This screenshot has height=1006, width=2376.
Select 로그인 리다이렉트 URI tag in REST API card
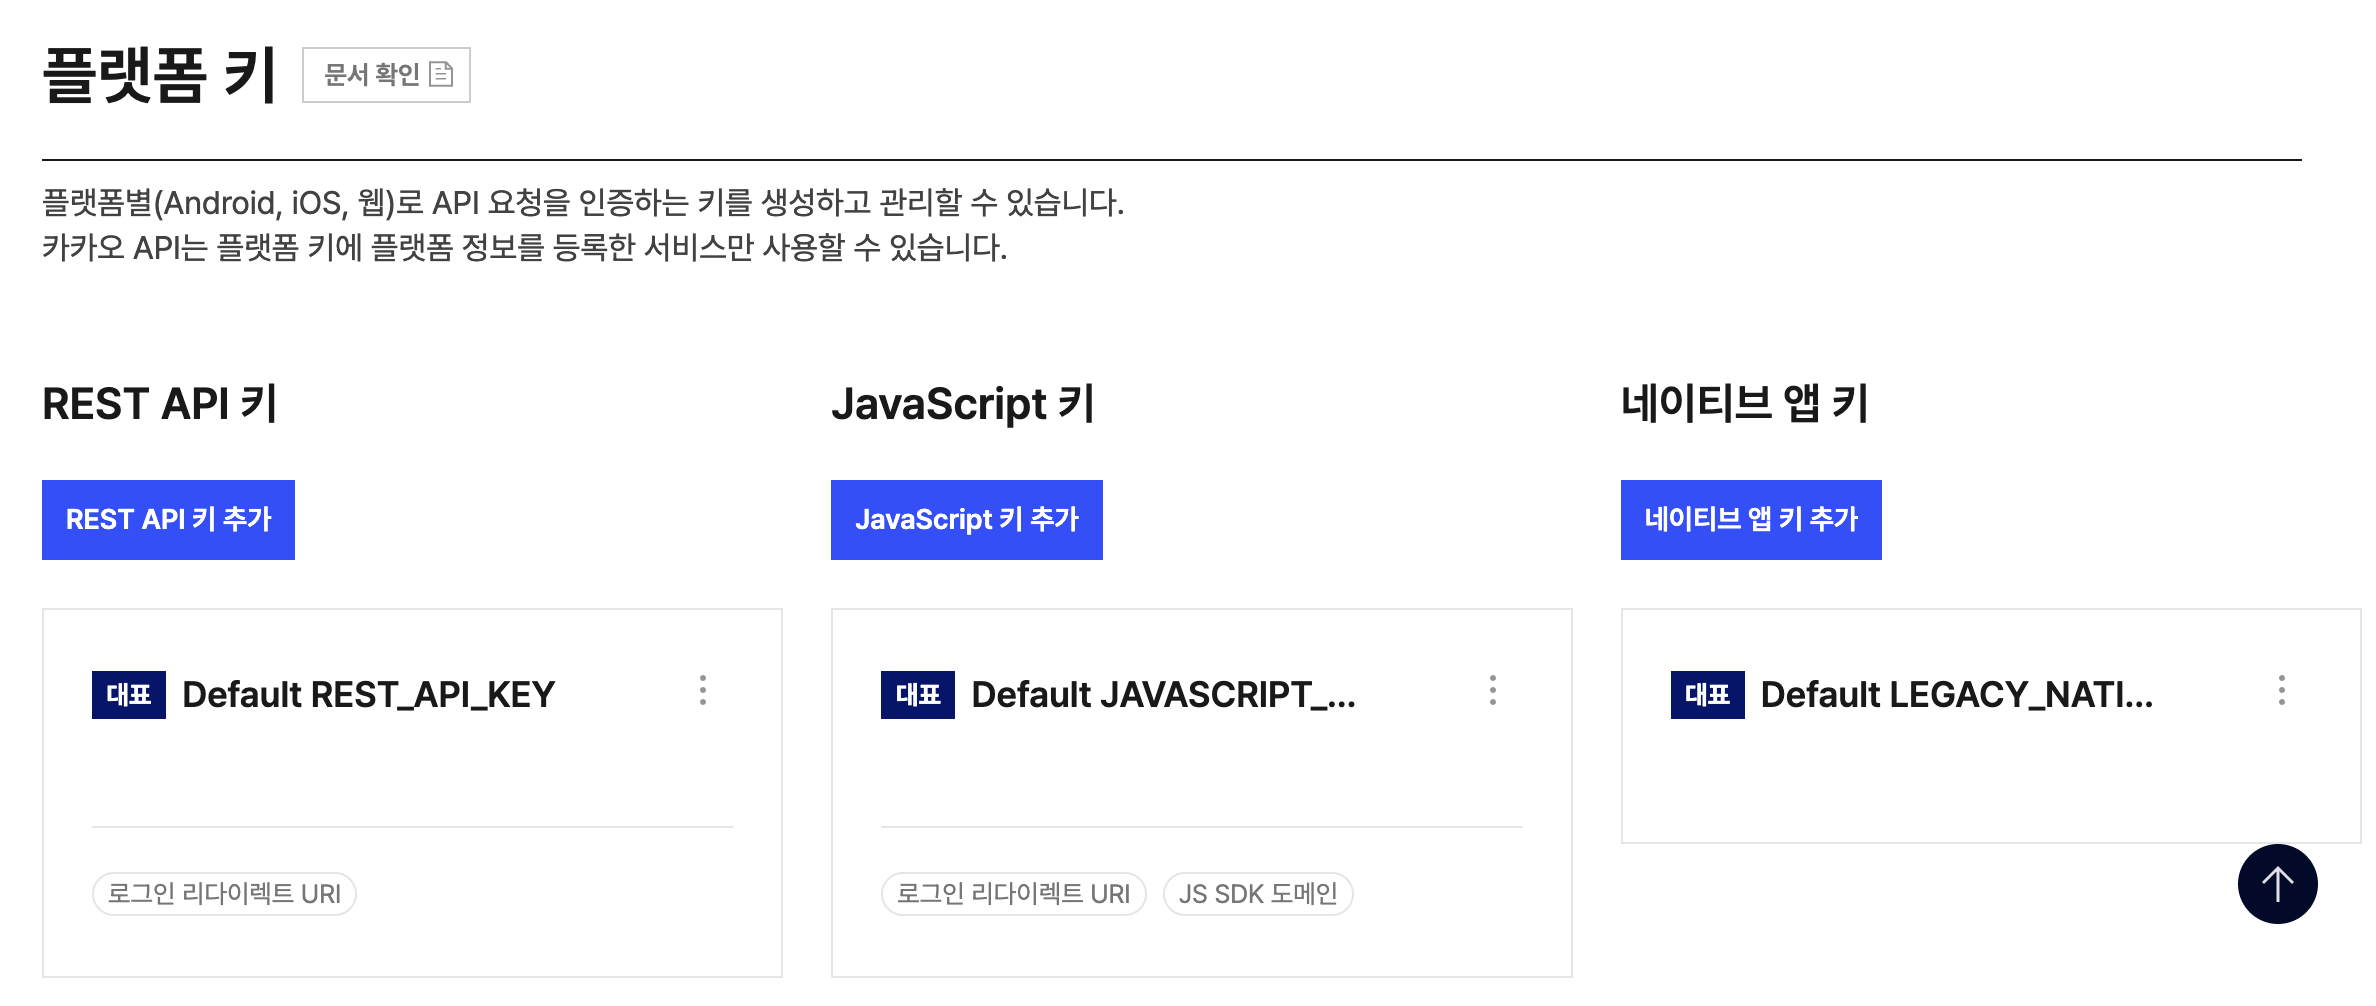tap(224, 894)
